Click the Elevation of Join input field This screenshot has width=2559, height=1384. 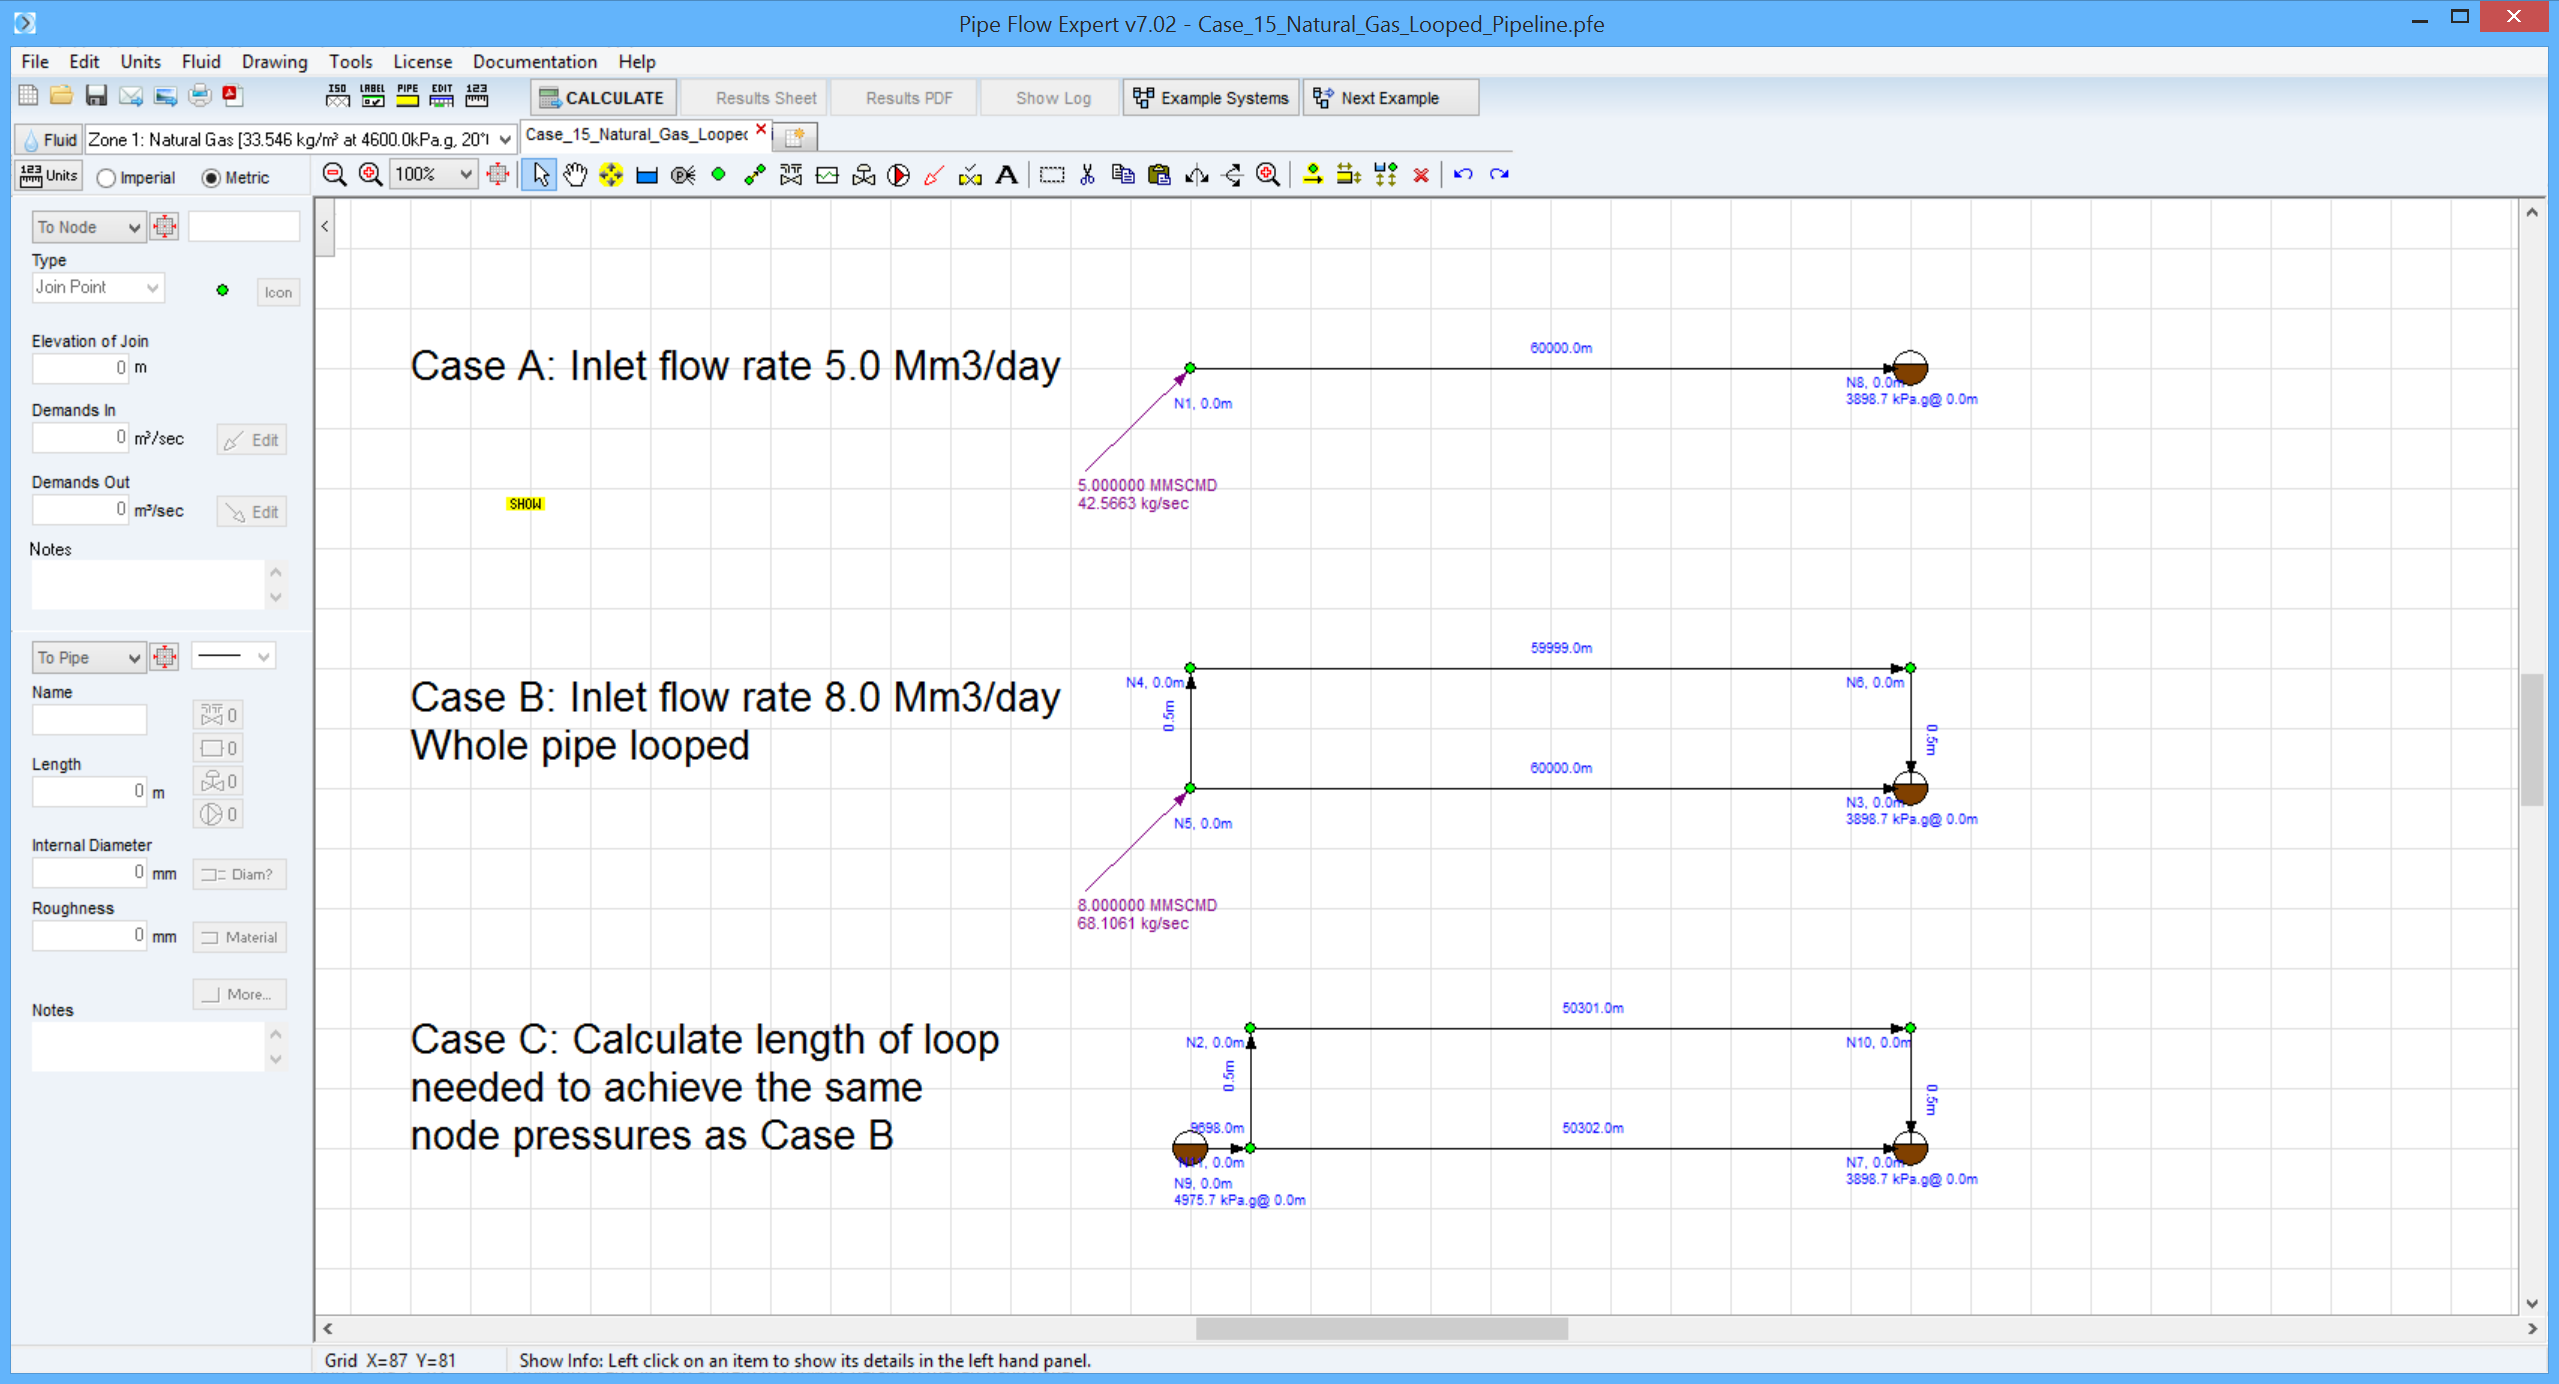81,368
